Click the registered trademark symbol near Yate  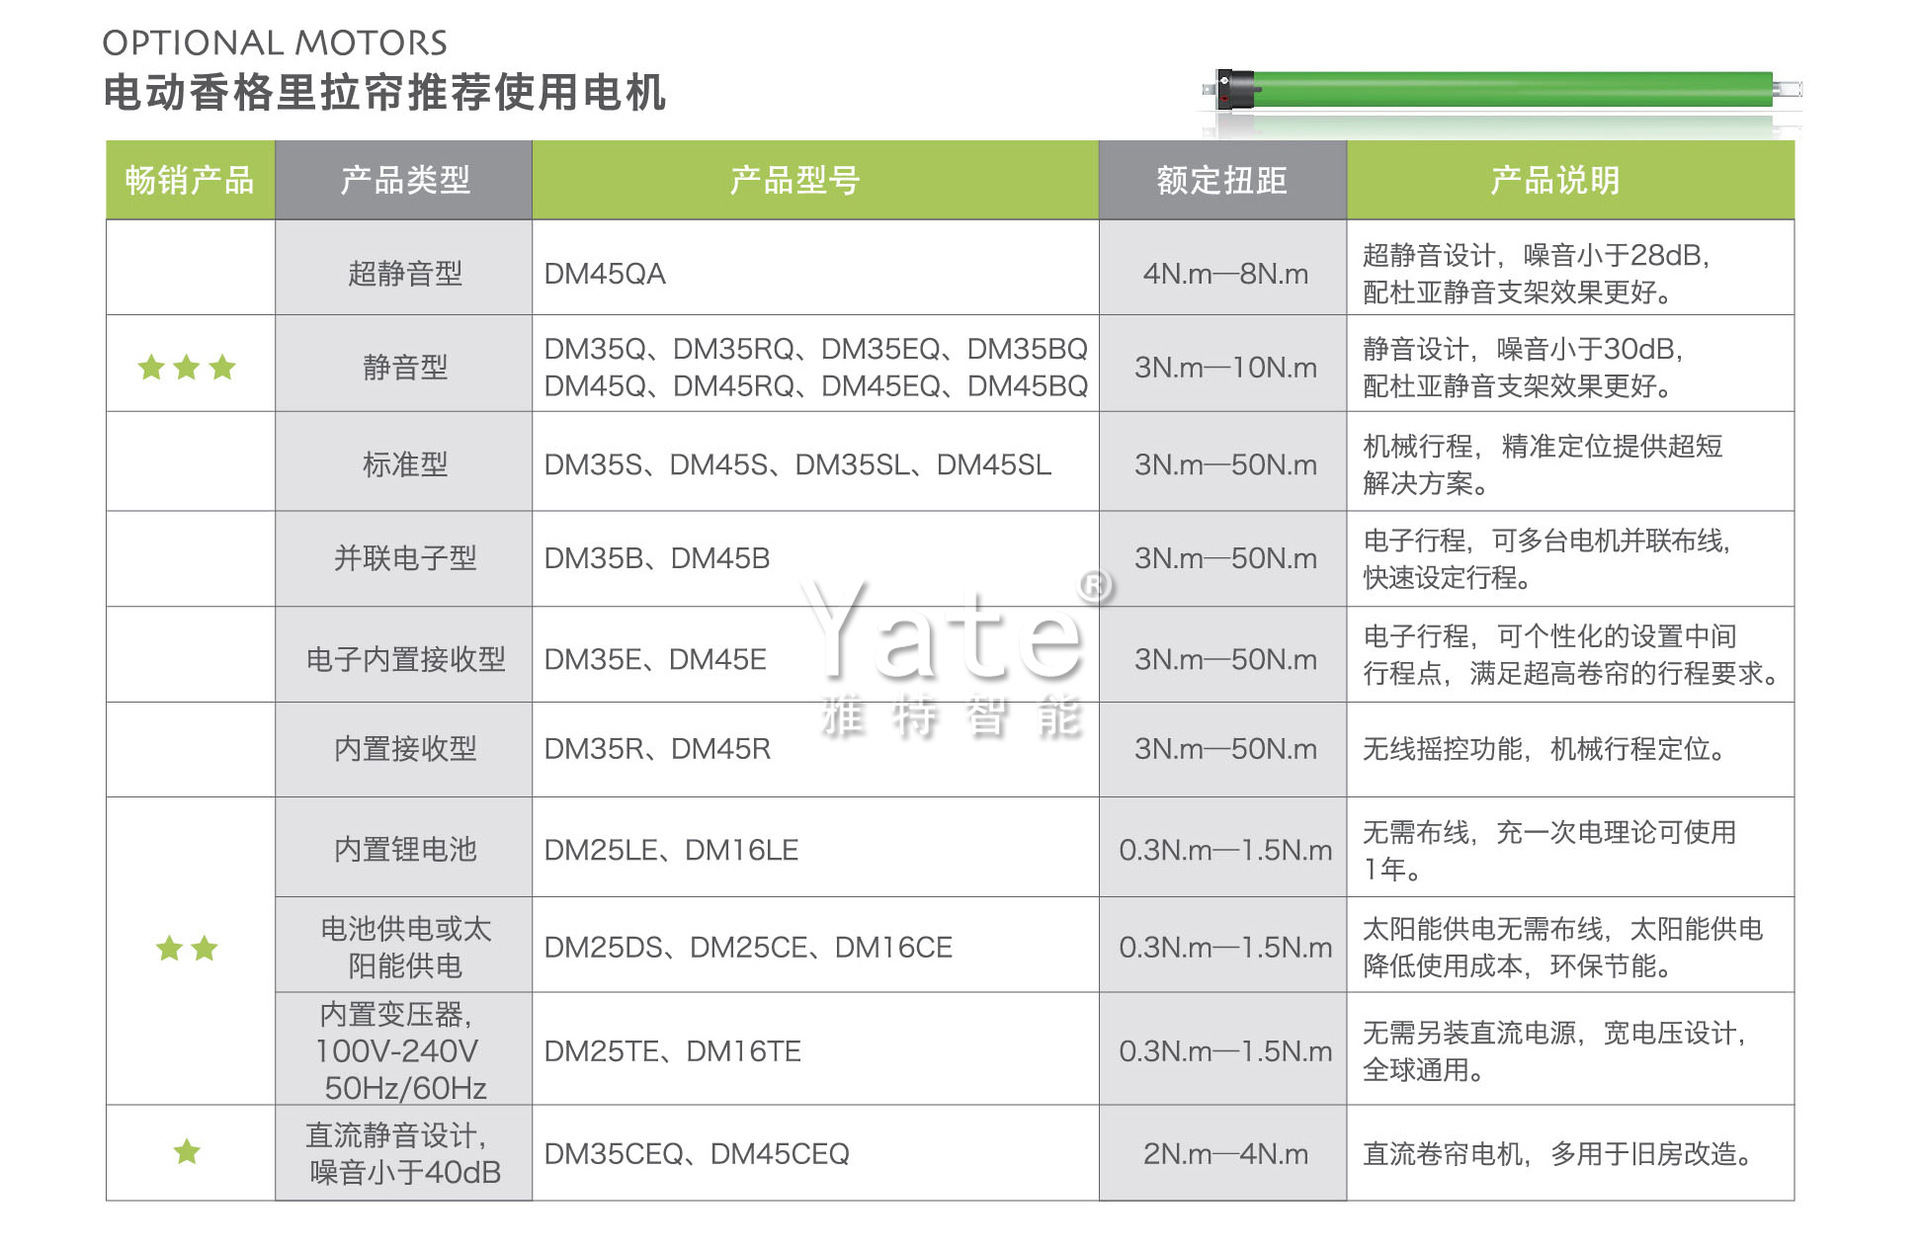point(1095,585)
